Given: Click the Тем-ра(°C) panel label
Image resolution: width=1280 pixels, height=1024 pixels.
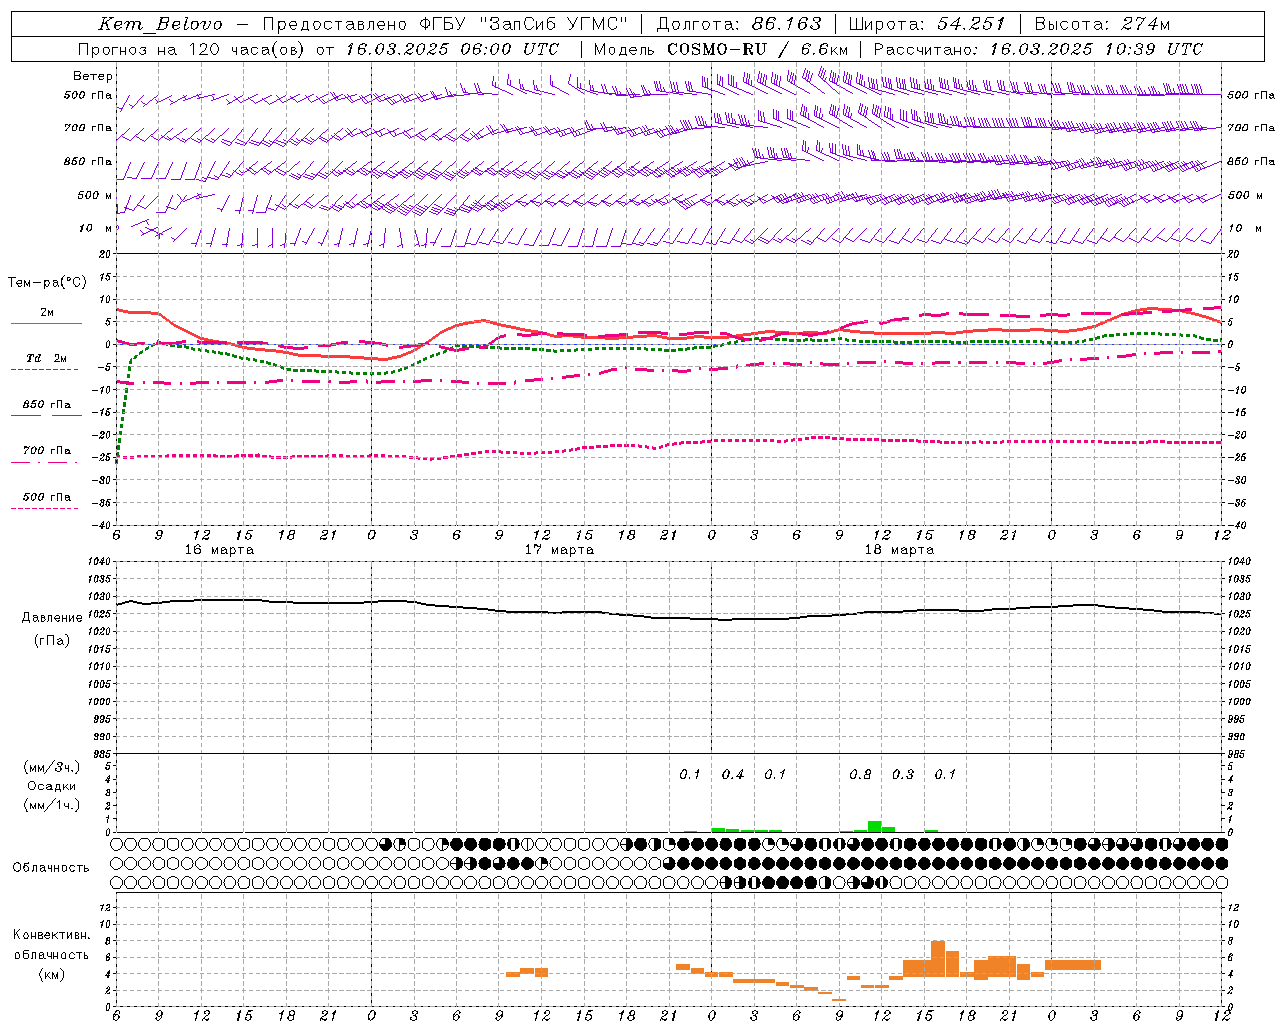Looking at the screenshot, I should pyautogui.click(x=47, y=283).
